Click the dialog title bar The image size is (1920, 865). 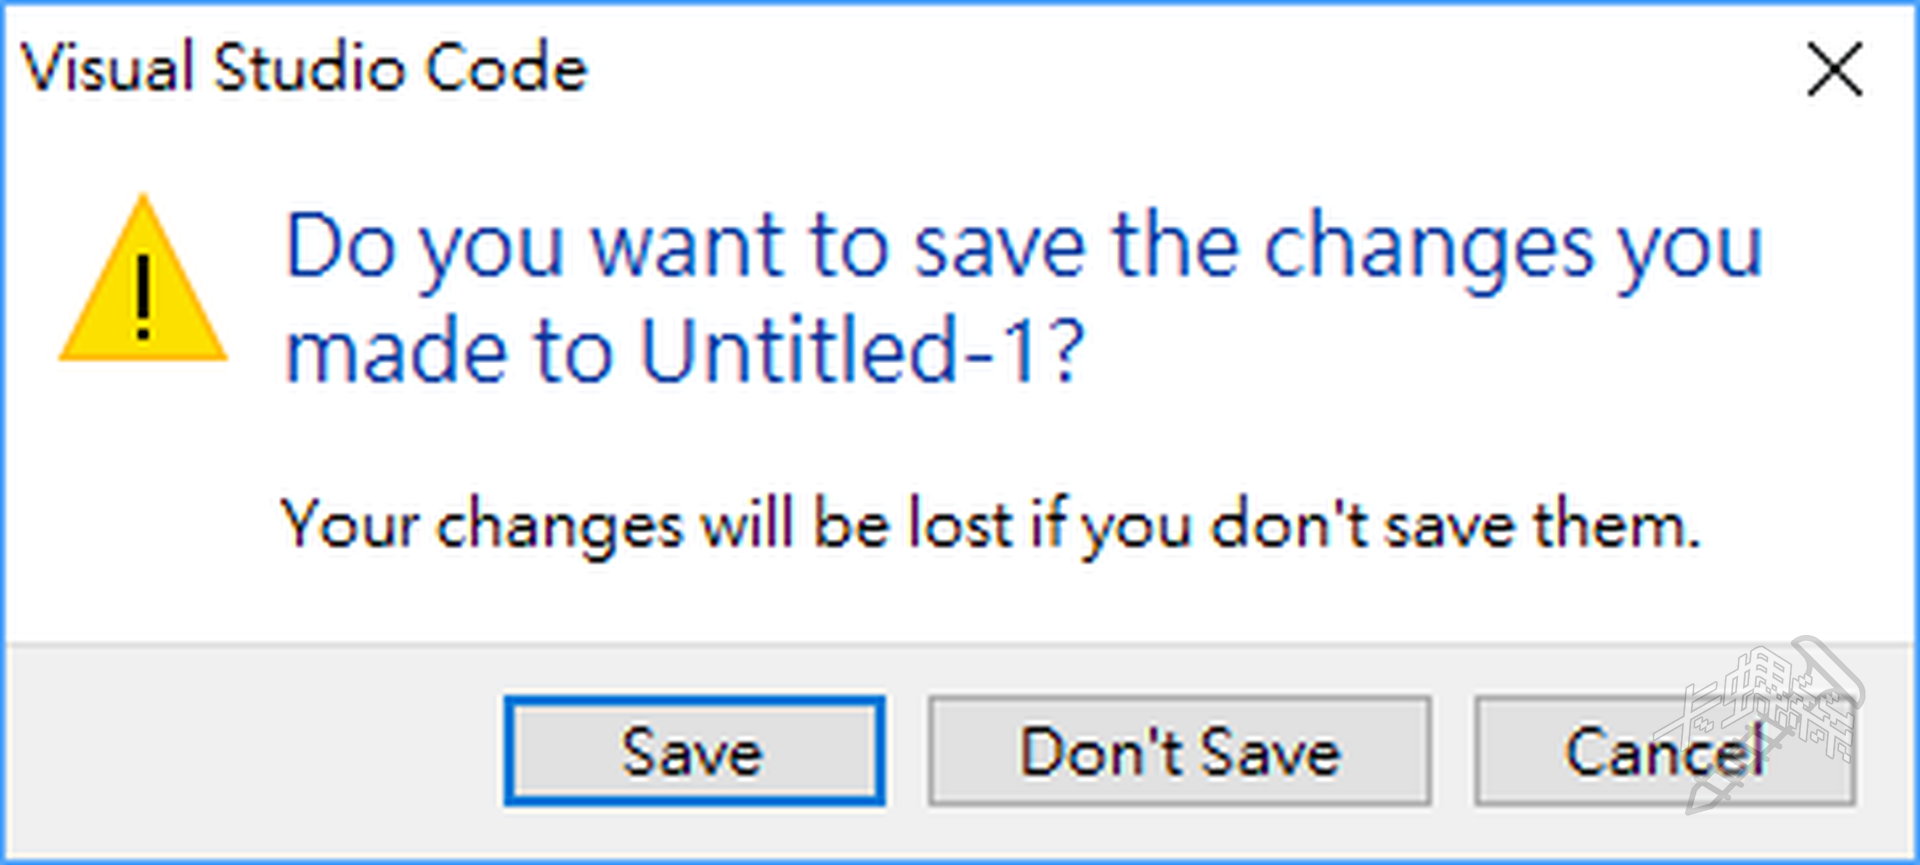pos(1100,68)
